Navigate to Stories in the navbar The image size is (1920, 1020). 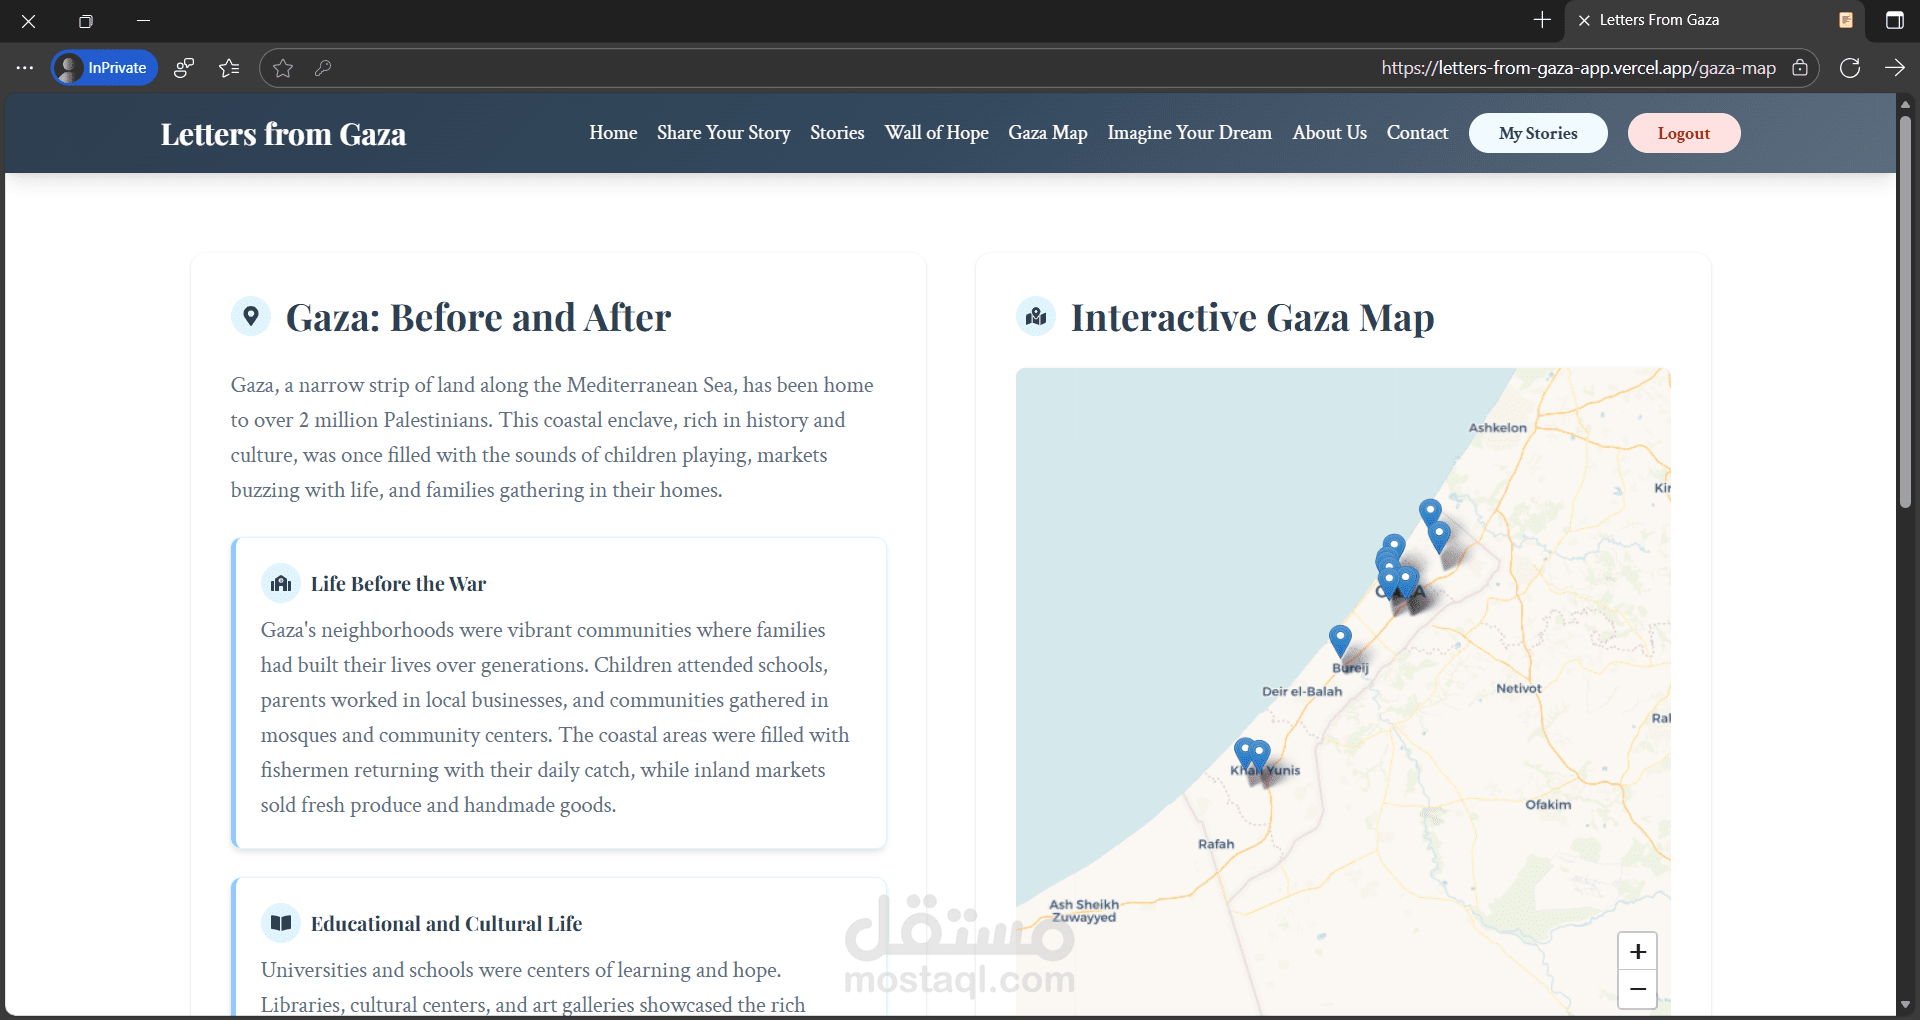(837, 133)
